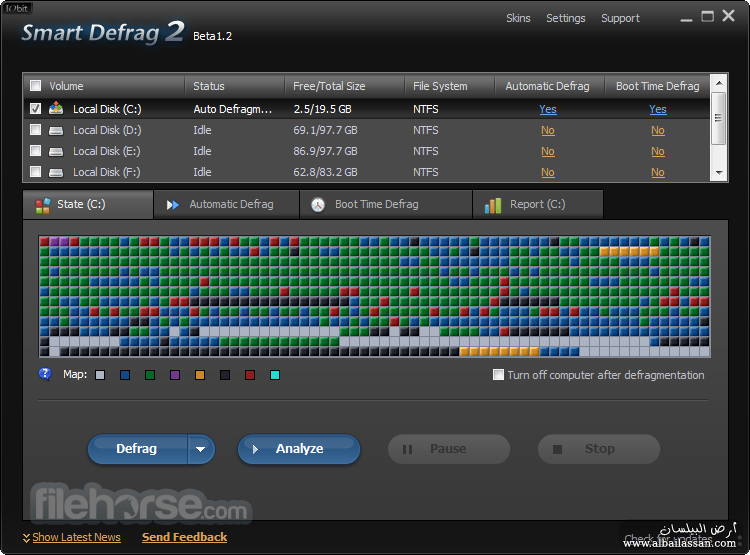
Task: Toggle D: Automatic Defrag No link
Action: click(548, 131)
